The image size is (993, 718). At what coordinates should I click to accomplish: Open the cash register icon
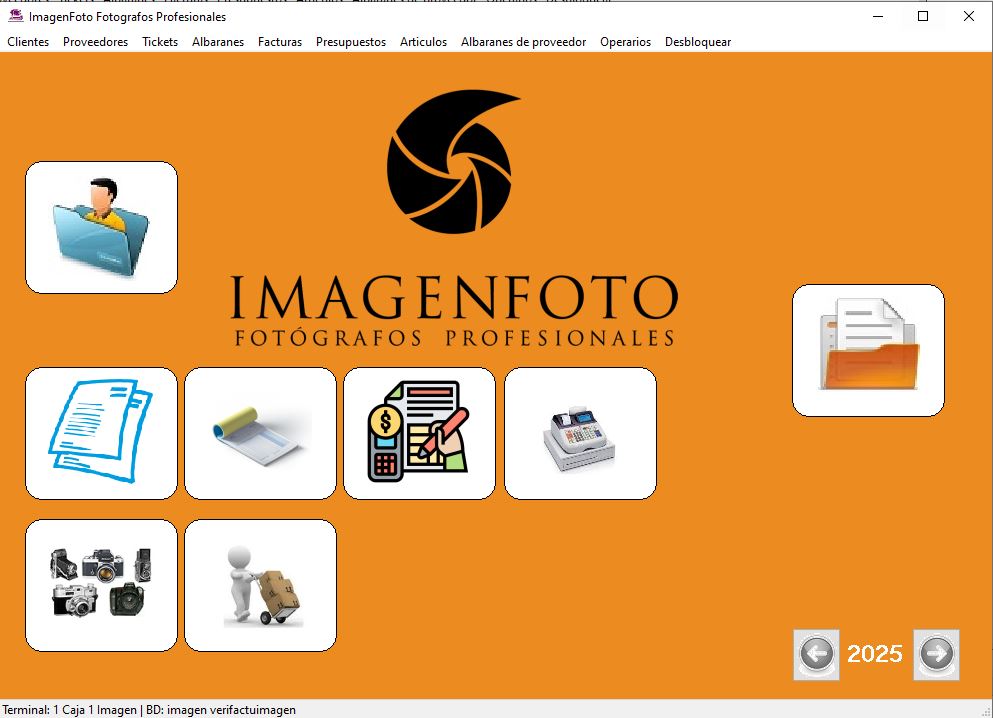580,433
